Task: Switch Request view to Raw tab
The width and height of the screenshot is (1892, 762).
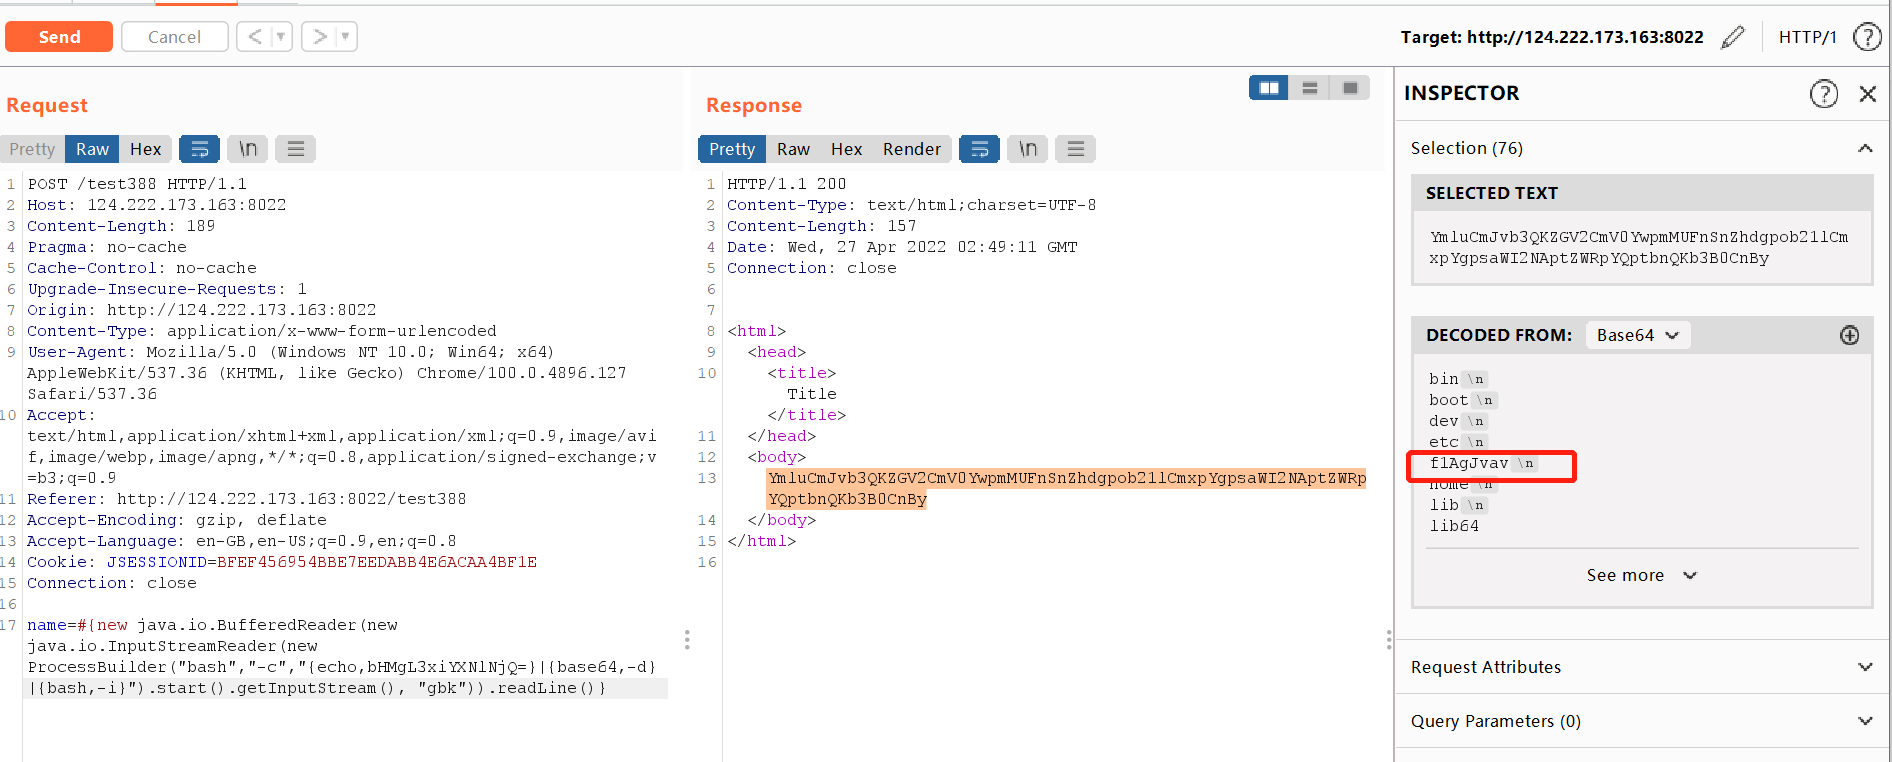Action: (92, 149)
